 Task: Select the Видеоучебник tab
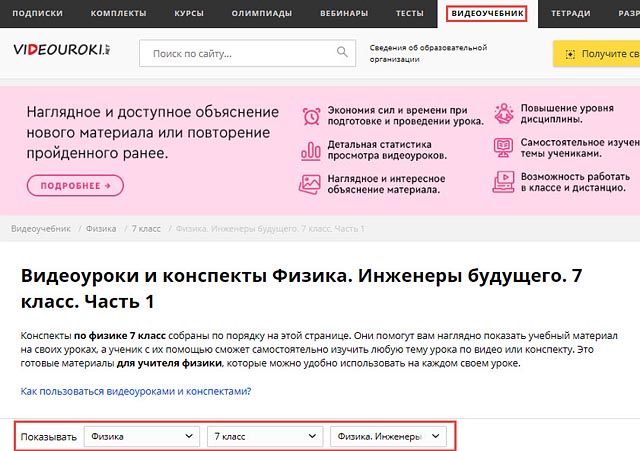pyautogui.click(x=487, y=13)
